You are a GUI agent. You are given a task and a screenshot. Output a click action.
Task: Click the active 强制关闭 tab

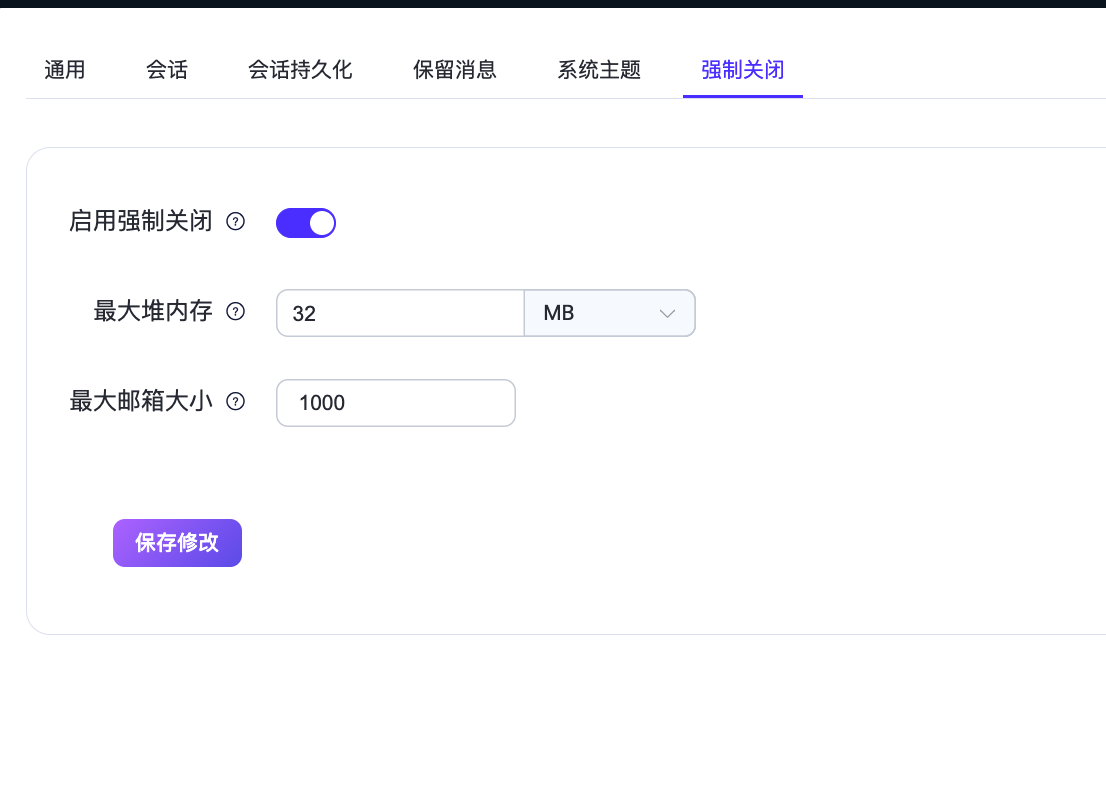(742, 70)
